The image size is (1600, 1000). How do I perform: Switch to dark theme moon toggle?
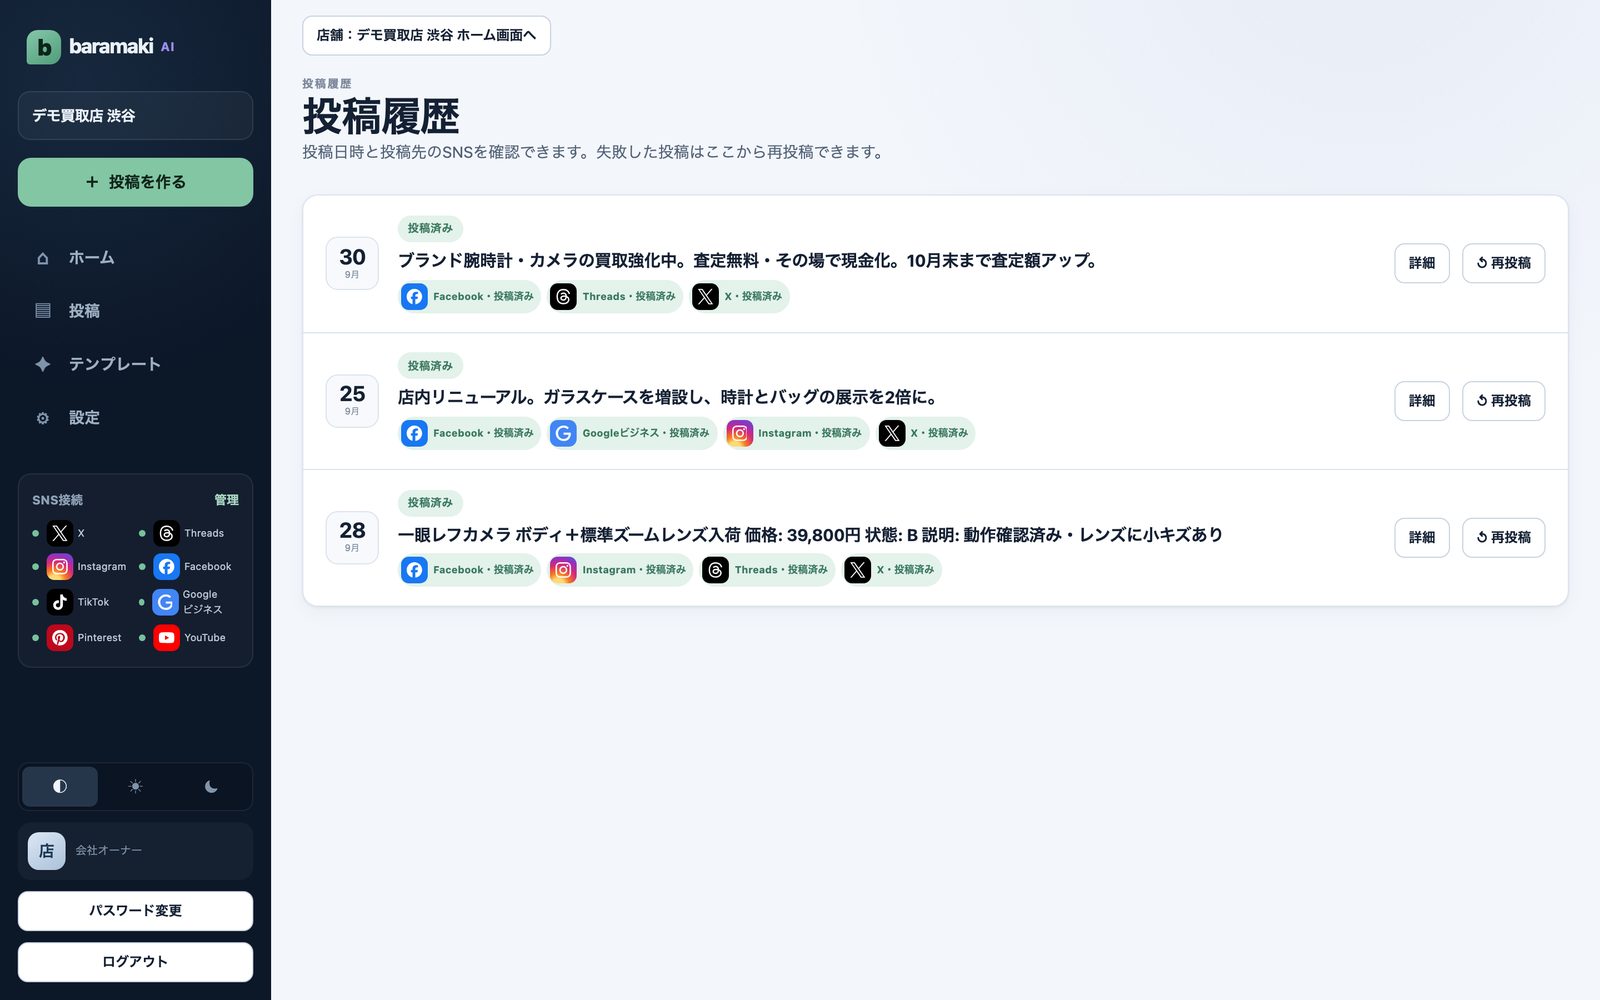pyautogui.click(x=211, y=787)
